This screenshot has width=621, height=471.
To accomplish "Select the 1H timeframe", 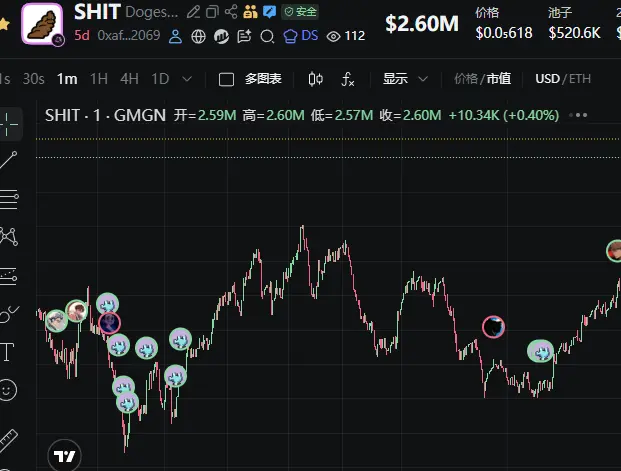I will pos(99,79).
